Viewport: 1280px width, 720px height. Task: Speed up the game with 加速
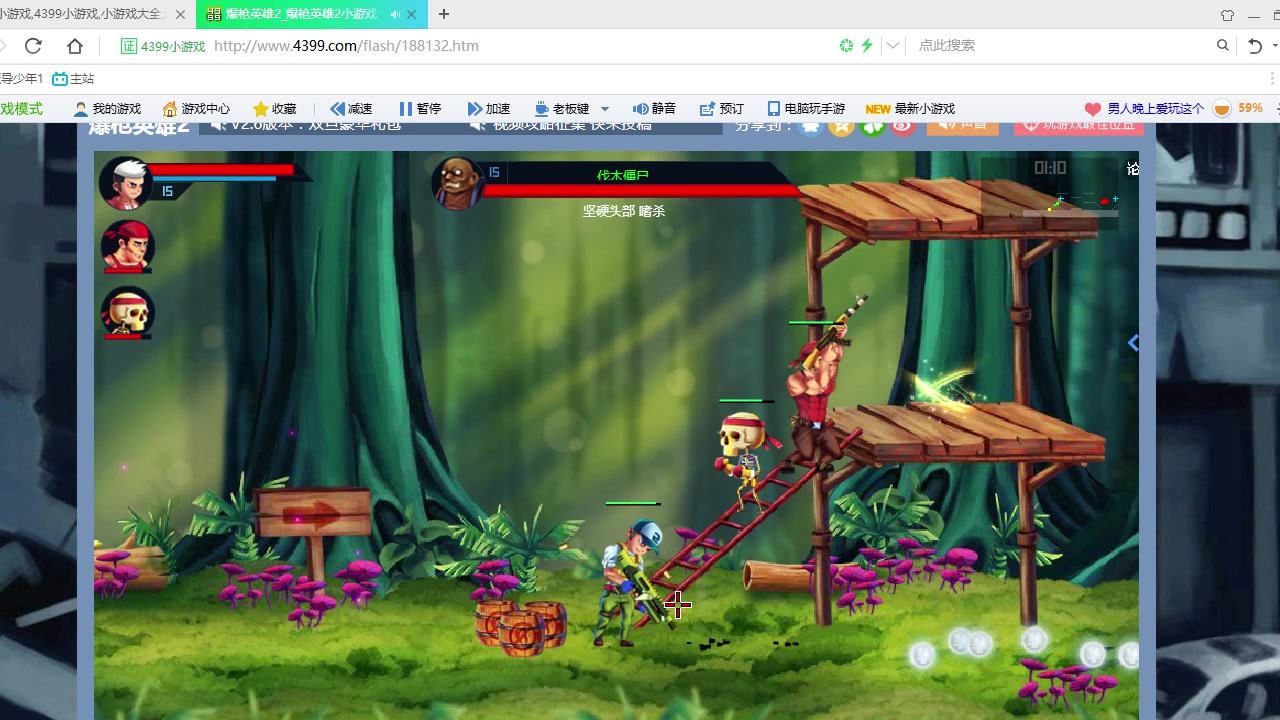[x=489, y=109]
